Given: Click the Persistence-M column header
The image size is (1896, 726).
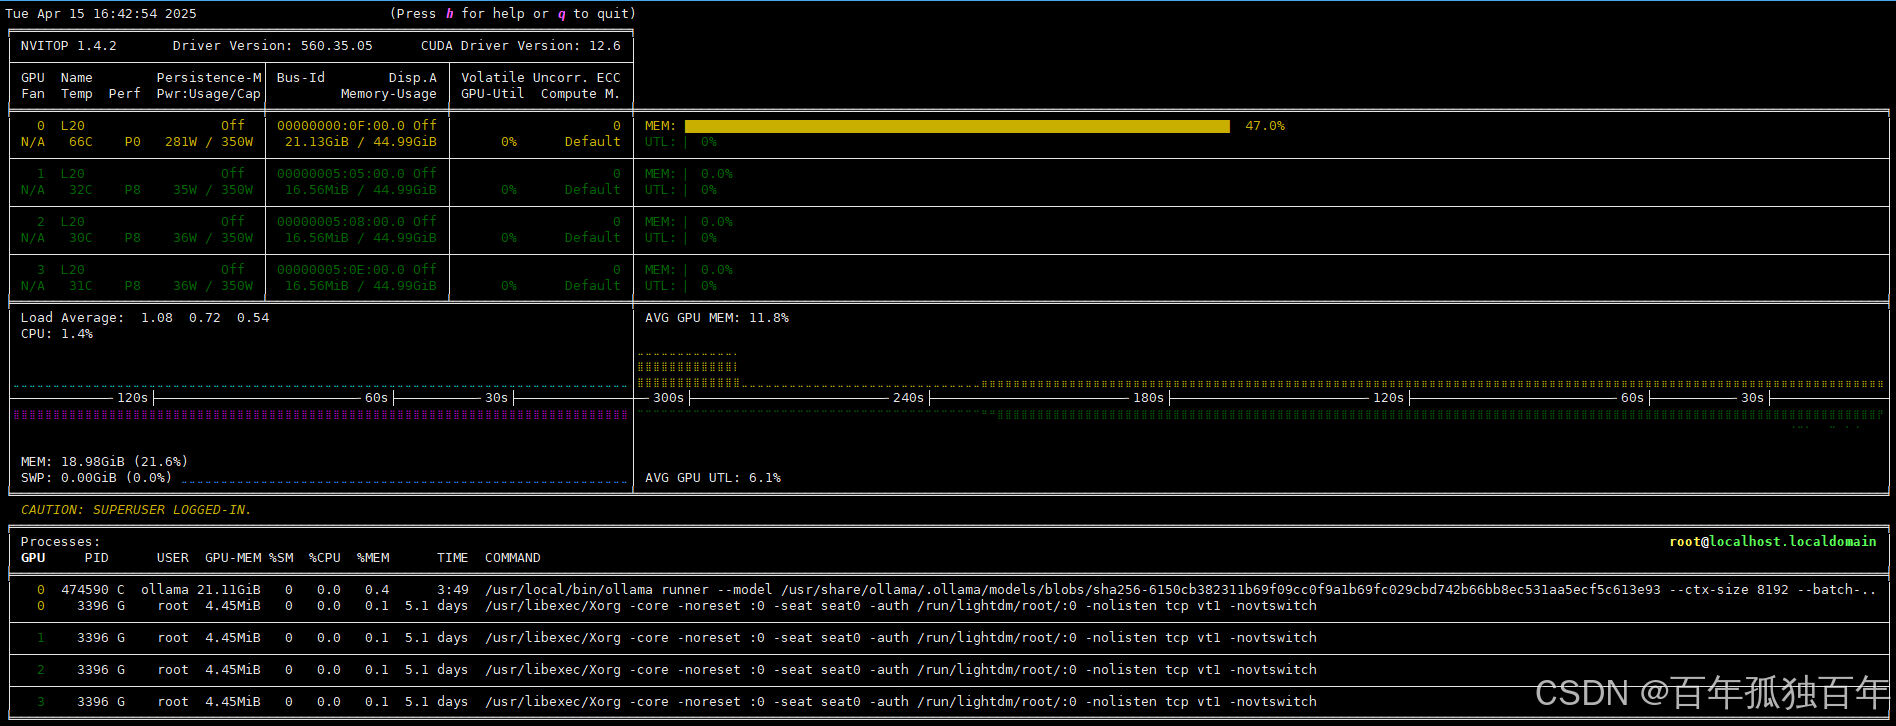Looking at the screenshot, I should click(209, 78).
